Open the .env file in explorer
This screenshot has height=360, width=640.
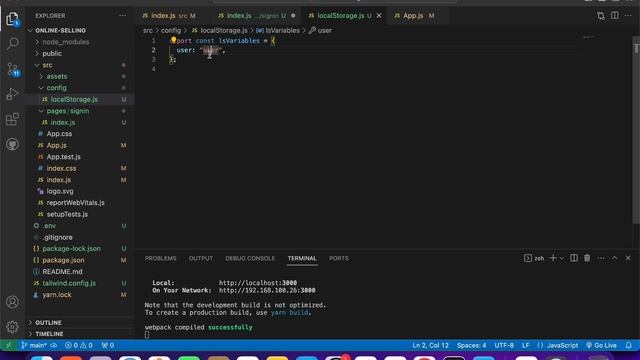(x=49, y=226)
